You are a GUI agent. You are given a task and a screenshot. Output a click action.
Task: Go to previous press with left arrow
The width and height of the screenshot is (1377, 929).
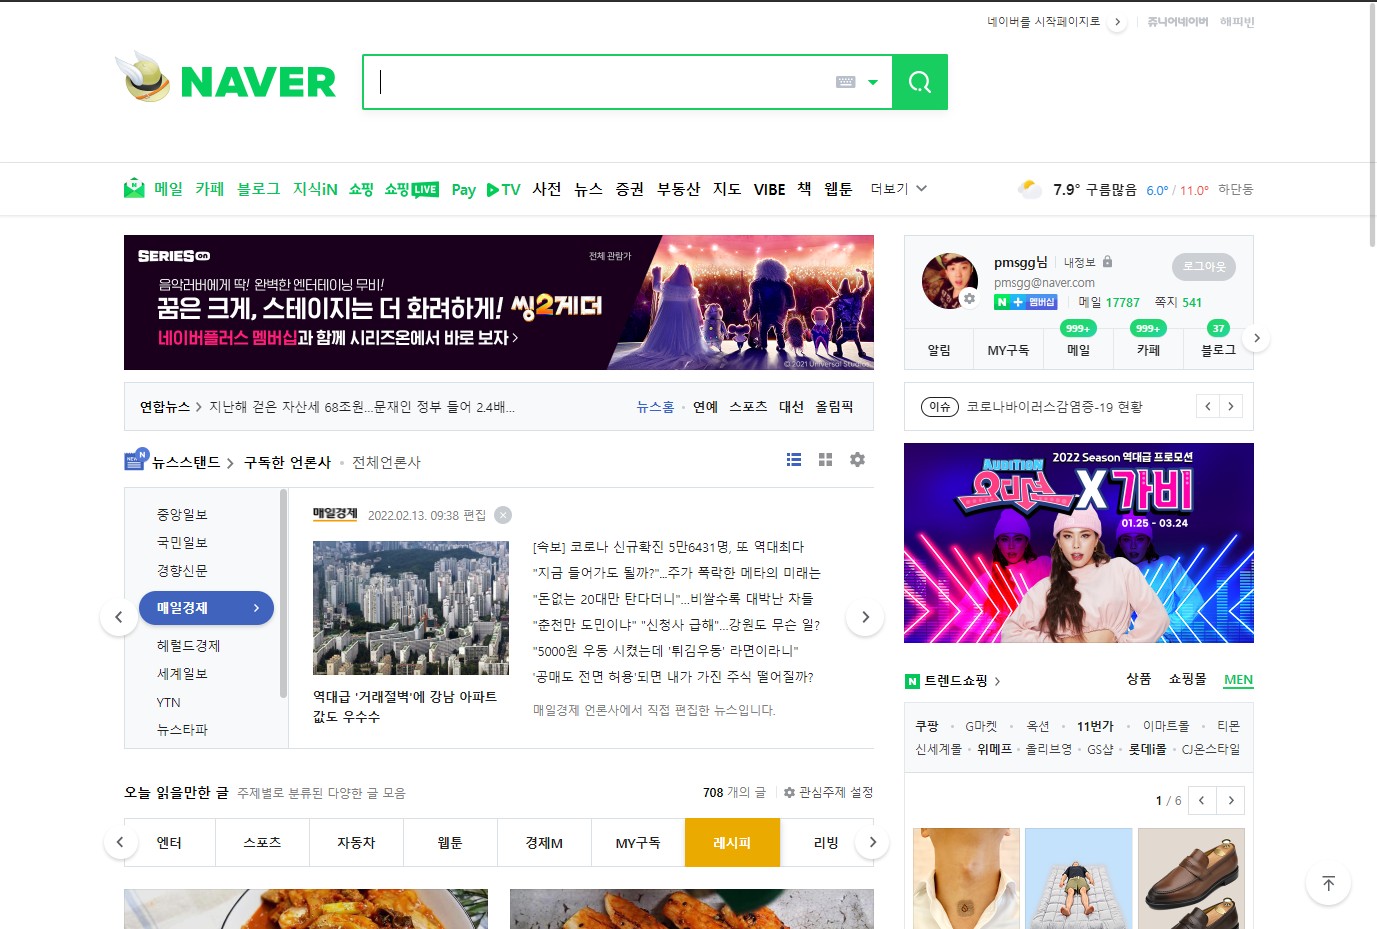click(x=119, y=617)
